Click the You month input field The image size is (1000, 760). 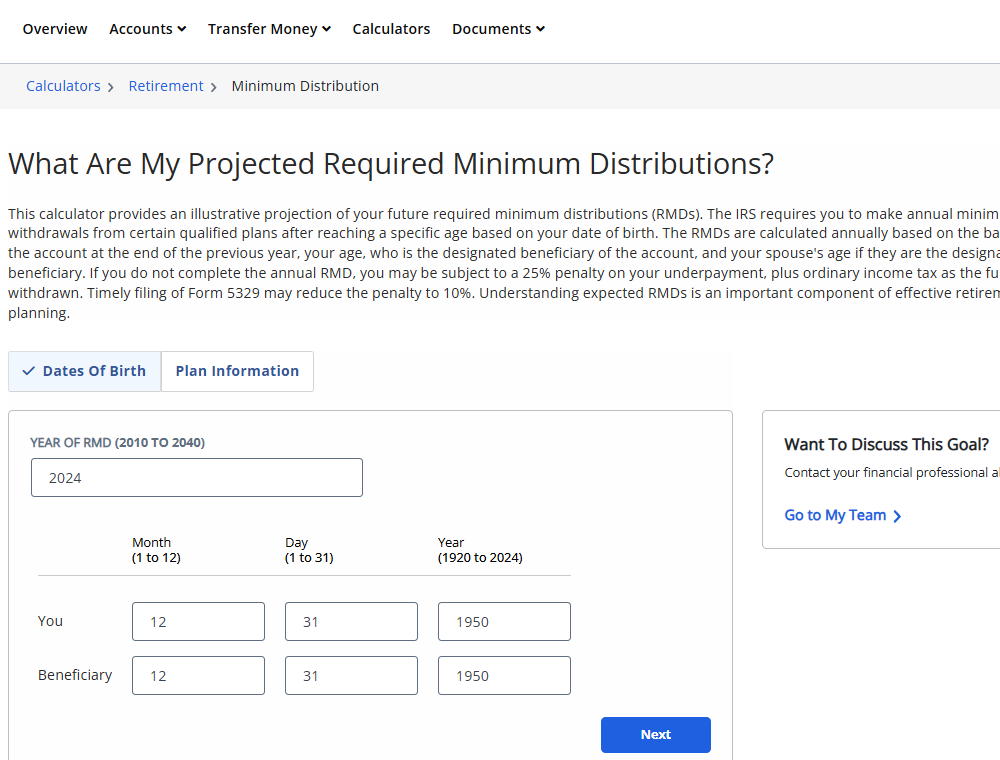[198, 622]
